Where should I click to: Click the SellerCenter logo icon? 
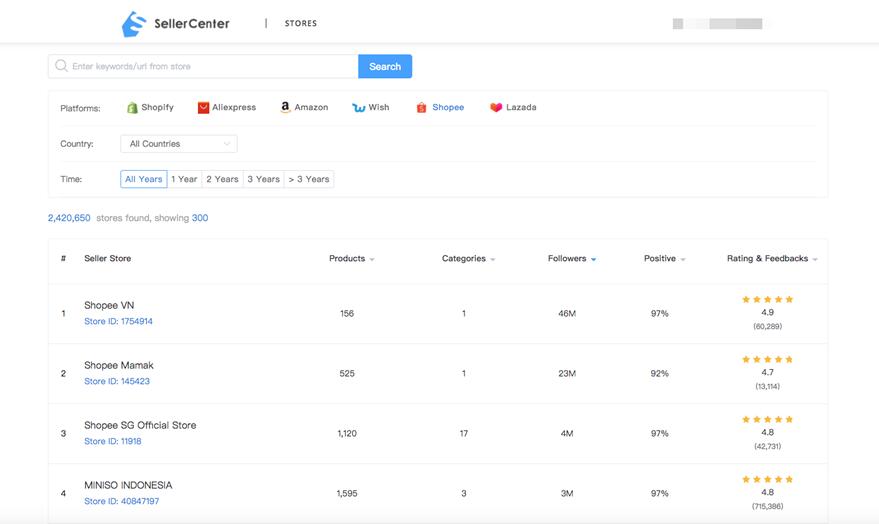click(134, 24)
